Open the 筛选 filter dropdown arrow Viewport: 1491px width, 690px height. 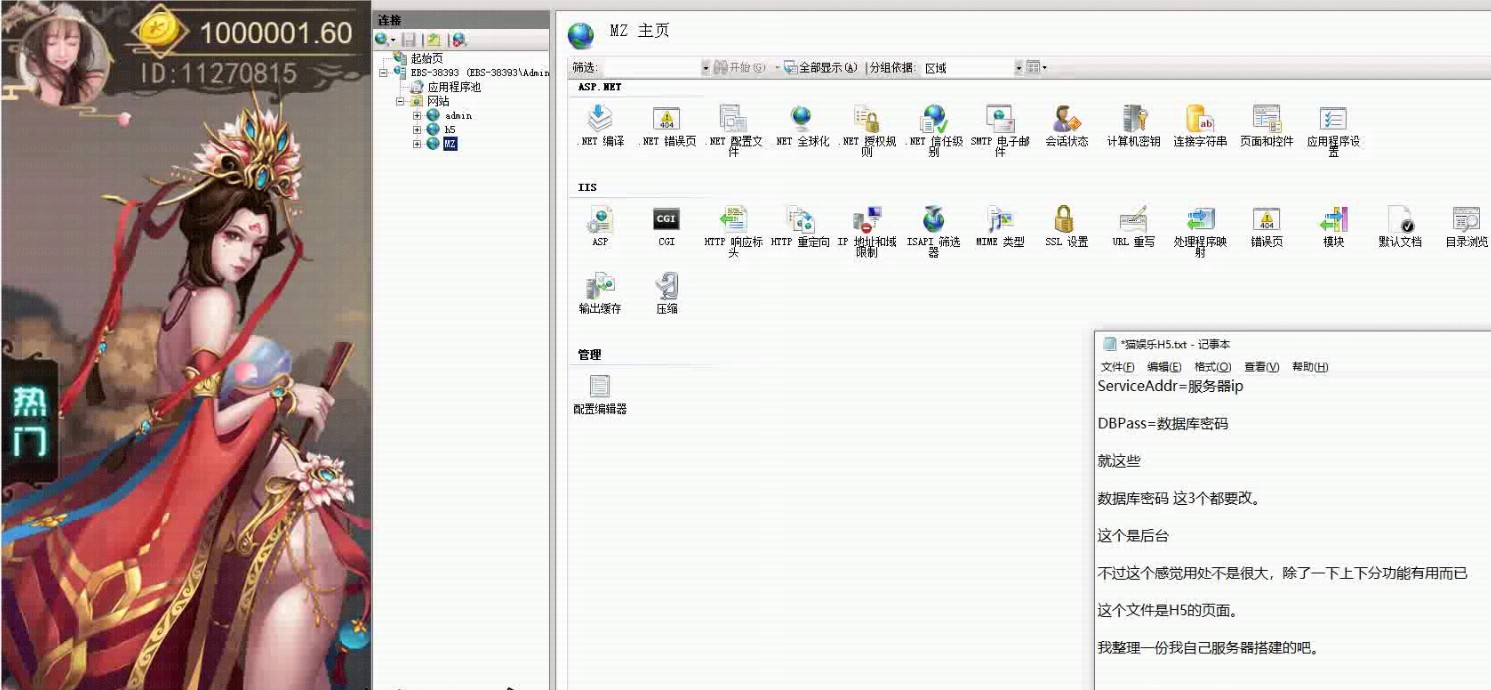[x=705, y=68]
